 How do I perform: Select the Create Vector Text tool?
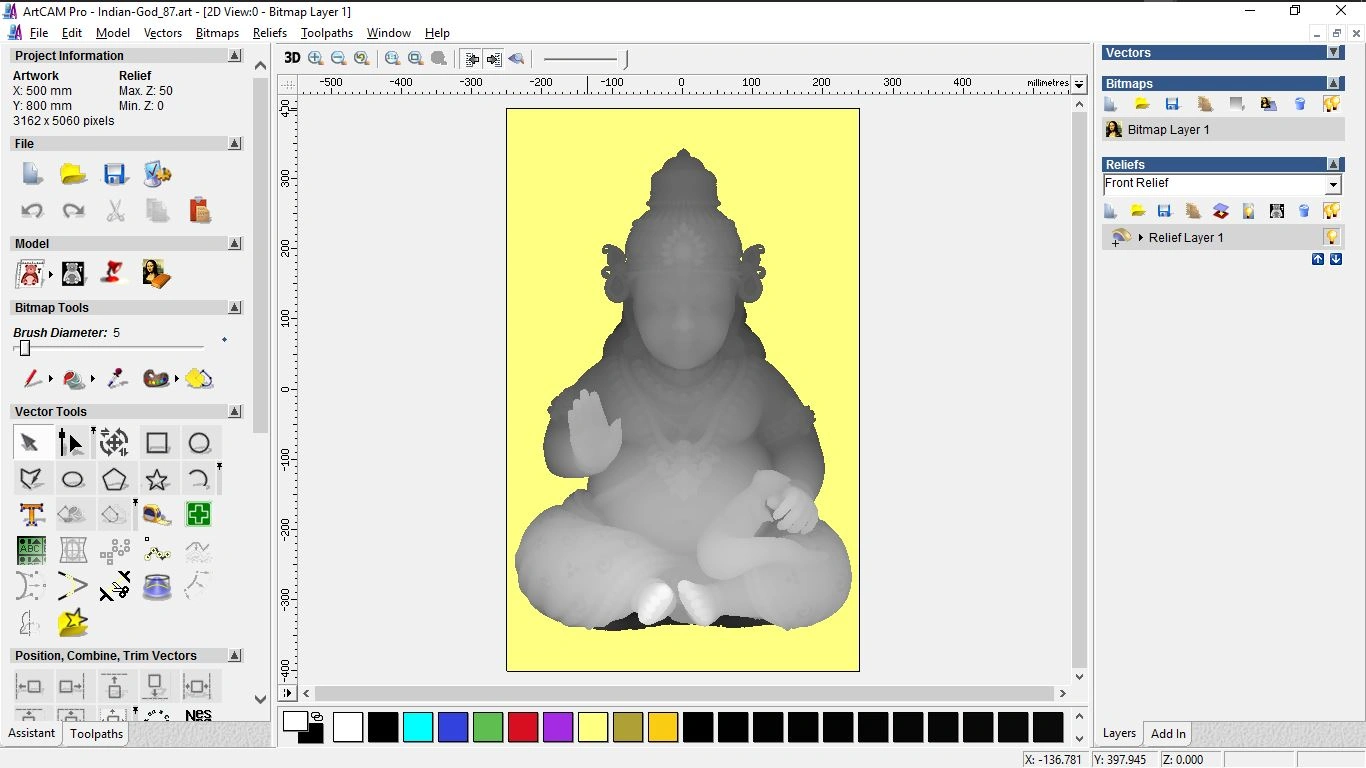[x=31, y=514]
